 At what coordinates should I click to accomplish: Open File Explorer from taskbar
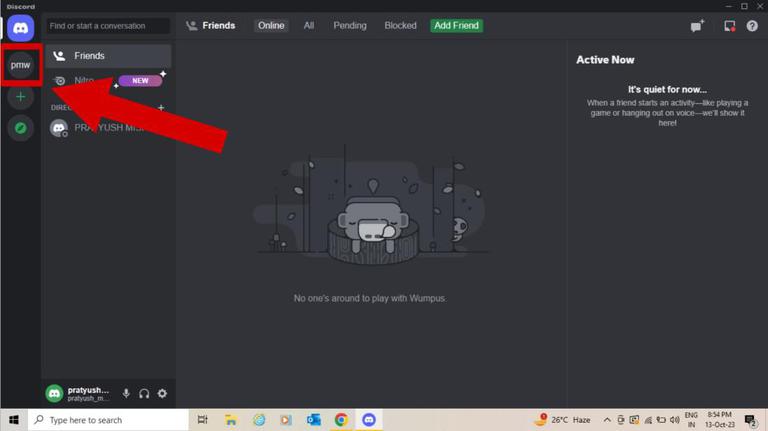point(231,420)
